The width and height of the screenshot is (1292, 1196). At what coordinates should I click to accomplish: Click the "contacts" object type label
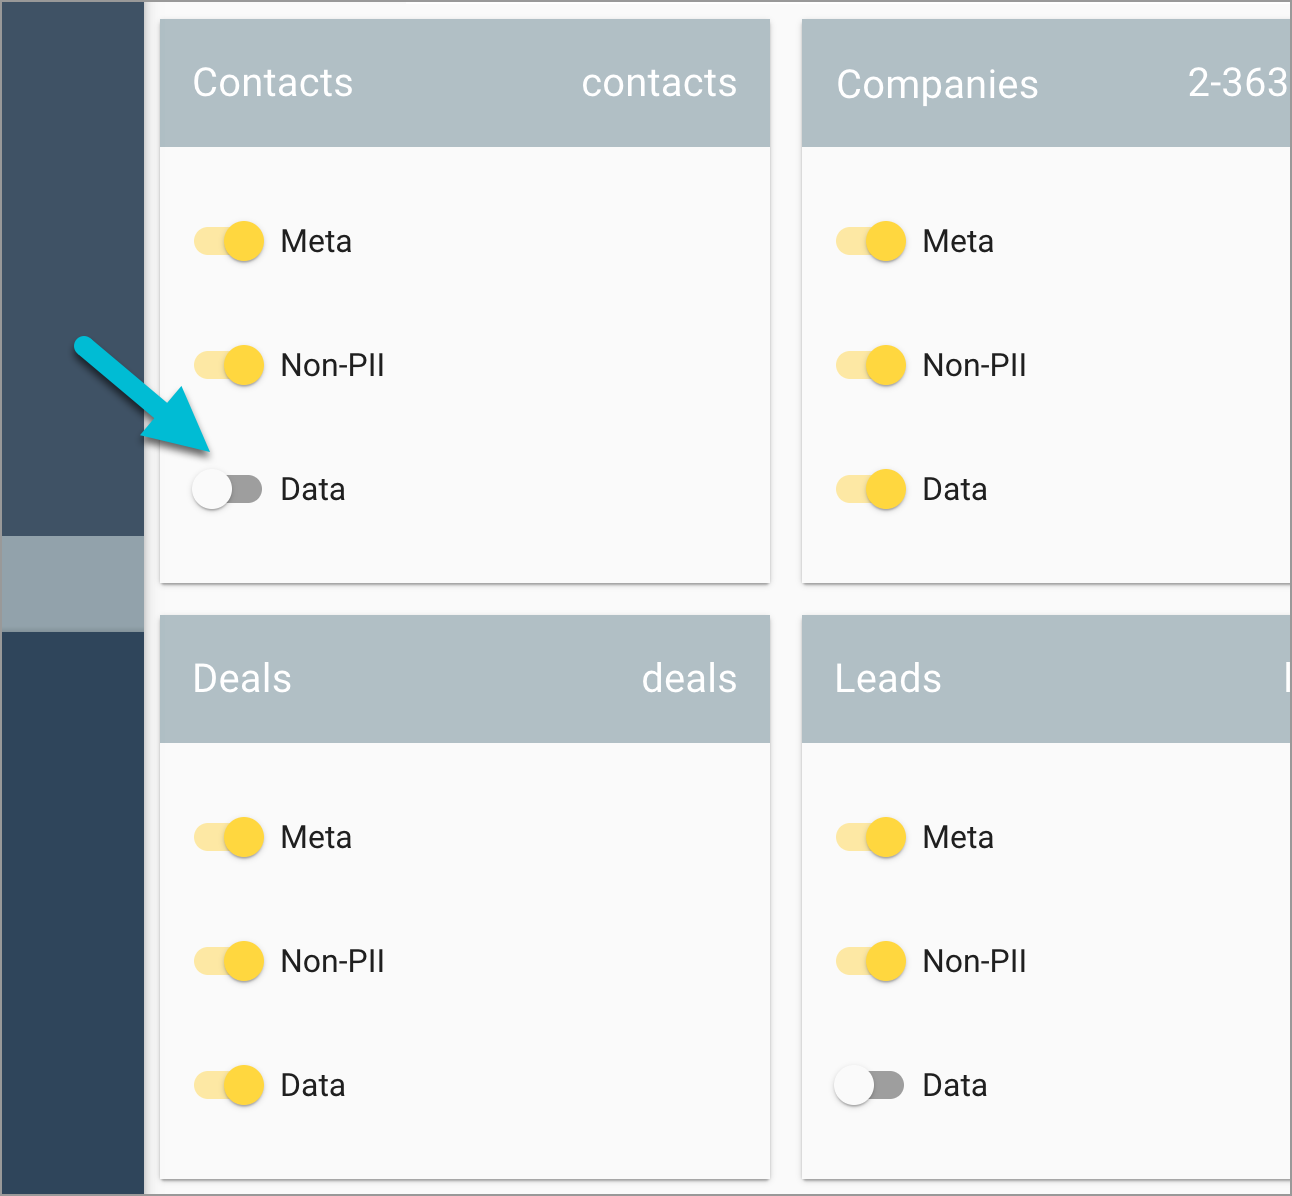coord(659,83)
